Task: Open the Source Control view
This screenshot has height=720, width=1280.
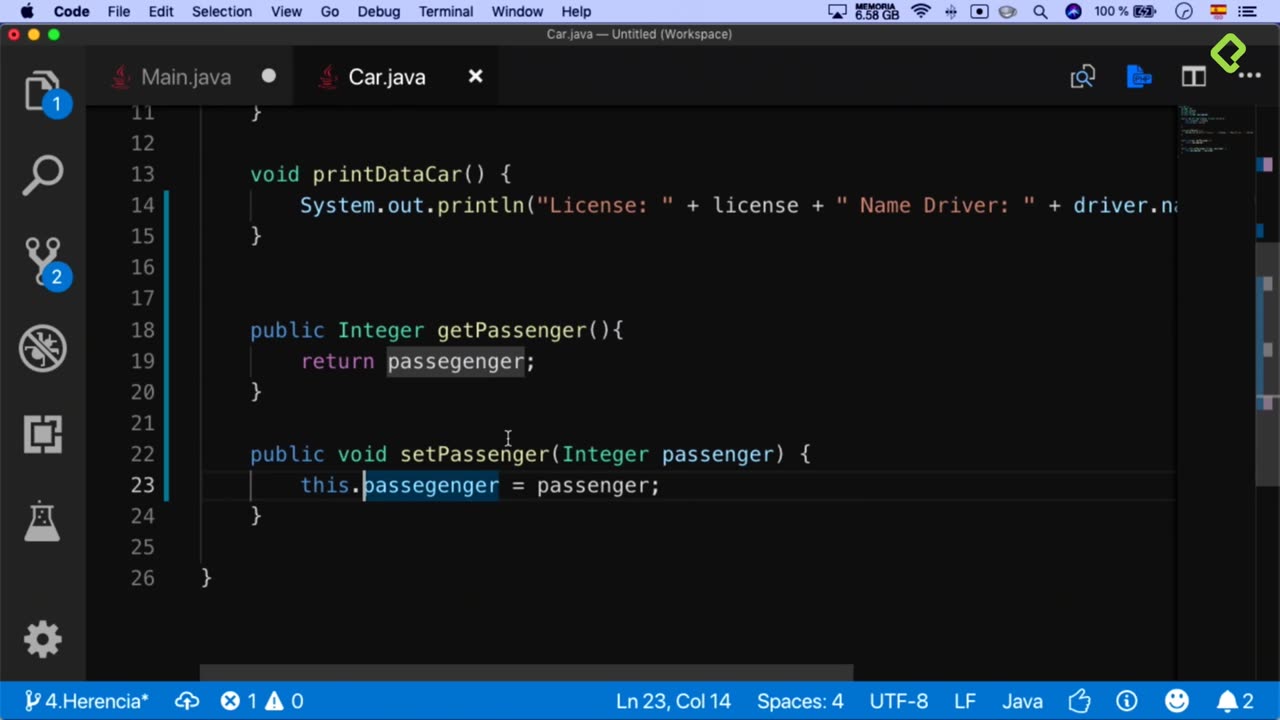Action: tap(43, 262)
